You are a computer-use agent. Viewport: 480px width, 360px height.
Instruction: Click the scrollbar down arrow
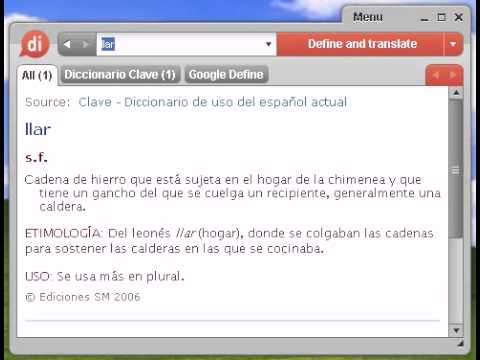point(456,330)
